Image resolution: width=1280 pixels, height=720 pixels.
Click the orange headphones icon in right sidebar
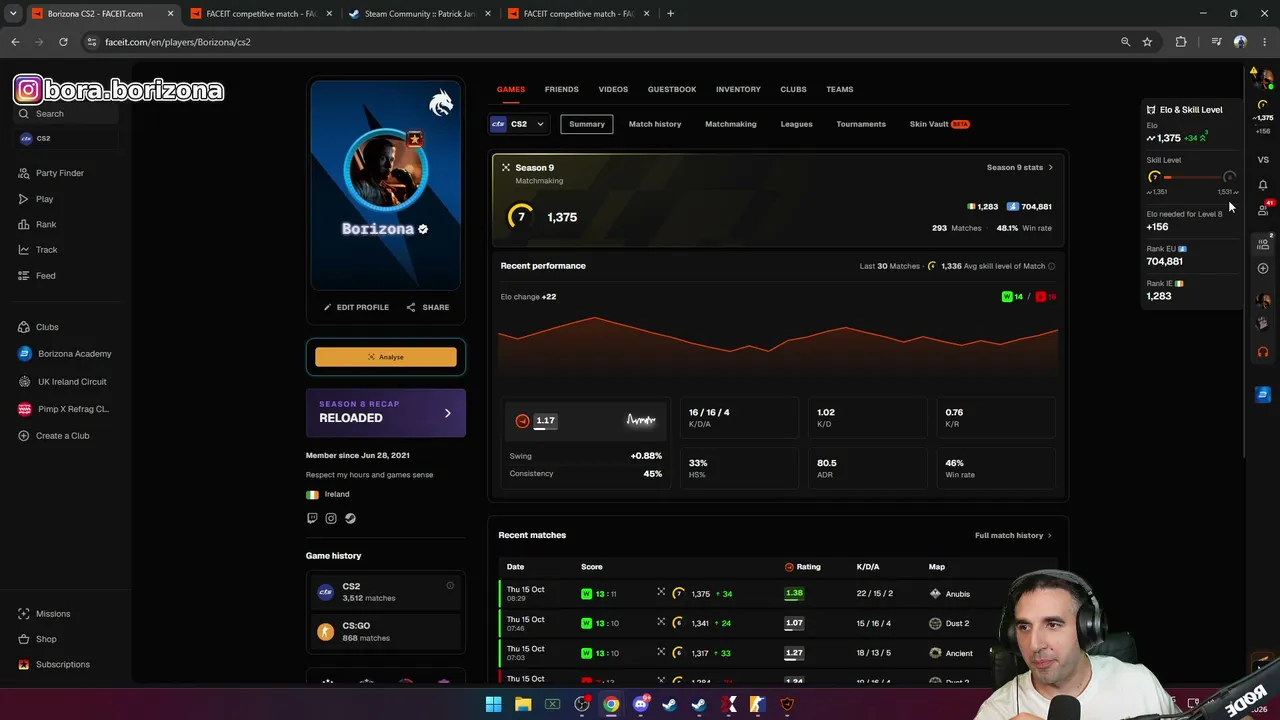pos(1263,352)
